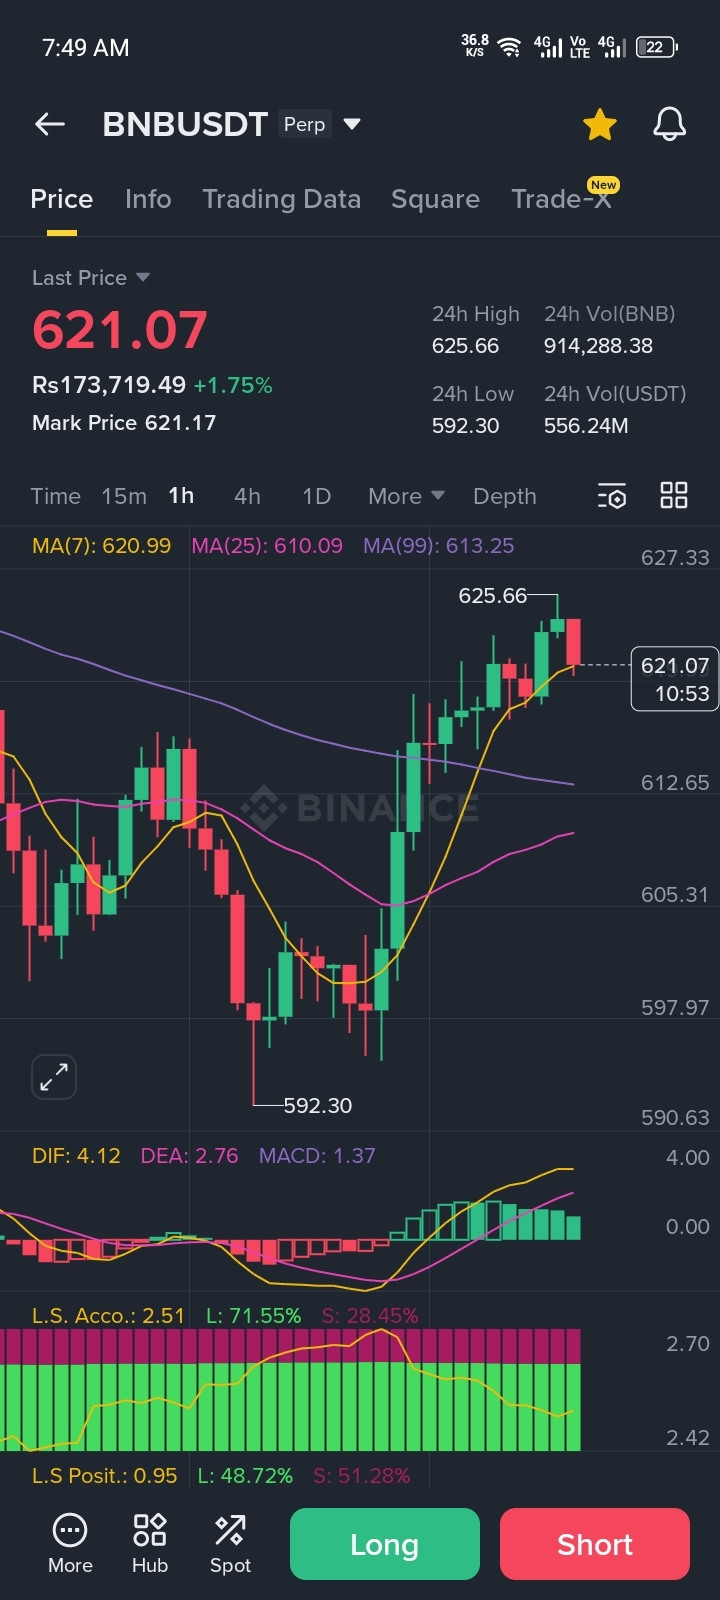
Task: Tap the Short button
Action: click(x=595, y=1544)
